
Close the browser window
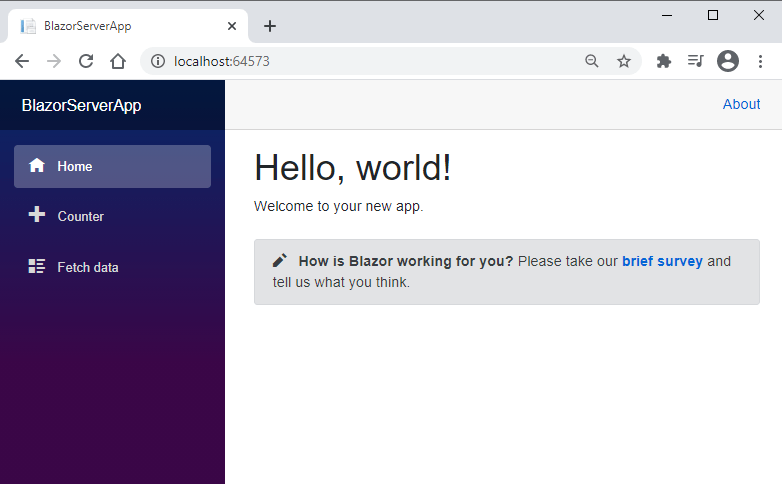click(759, 15)
